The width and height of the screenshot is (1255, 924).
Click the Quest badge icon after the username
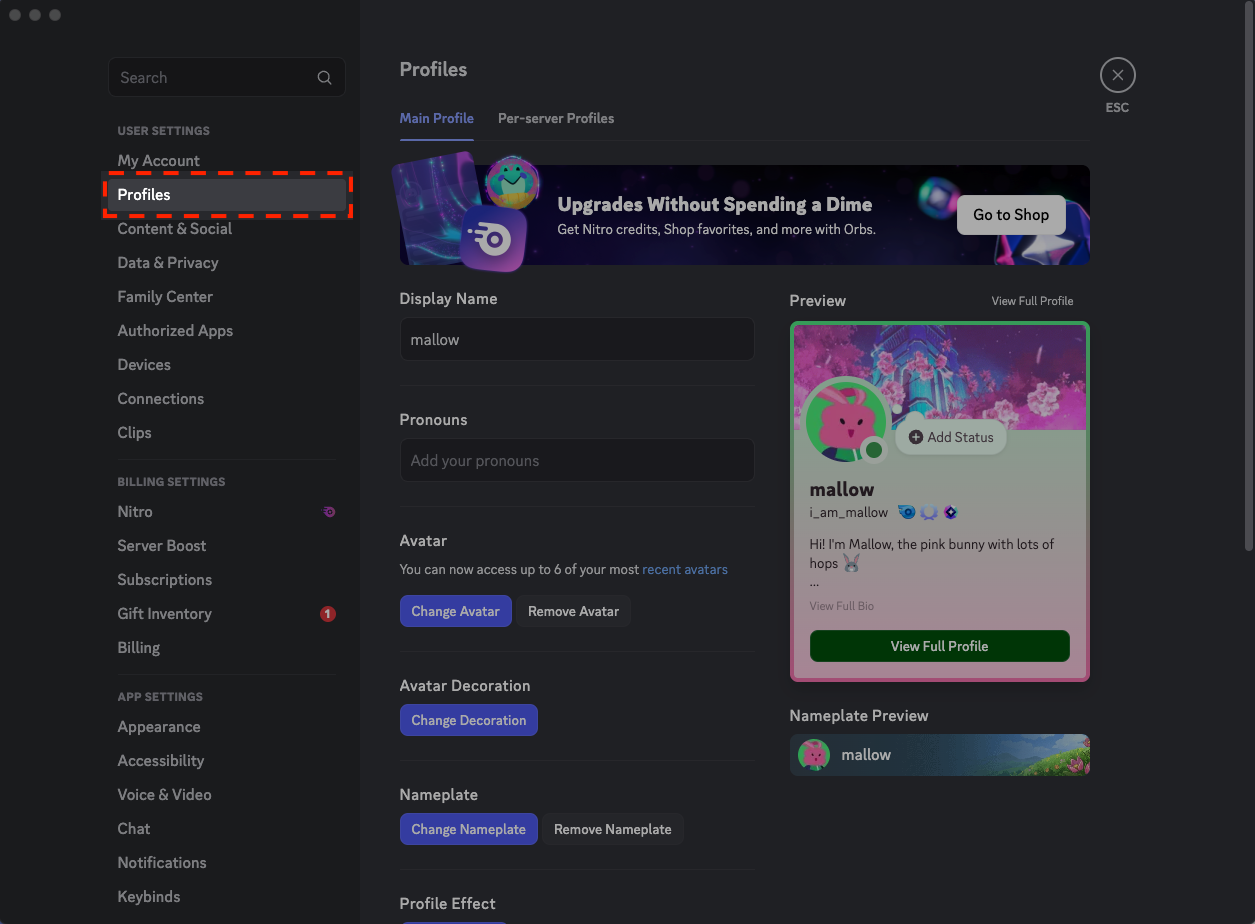point(950,511)
